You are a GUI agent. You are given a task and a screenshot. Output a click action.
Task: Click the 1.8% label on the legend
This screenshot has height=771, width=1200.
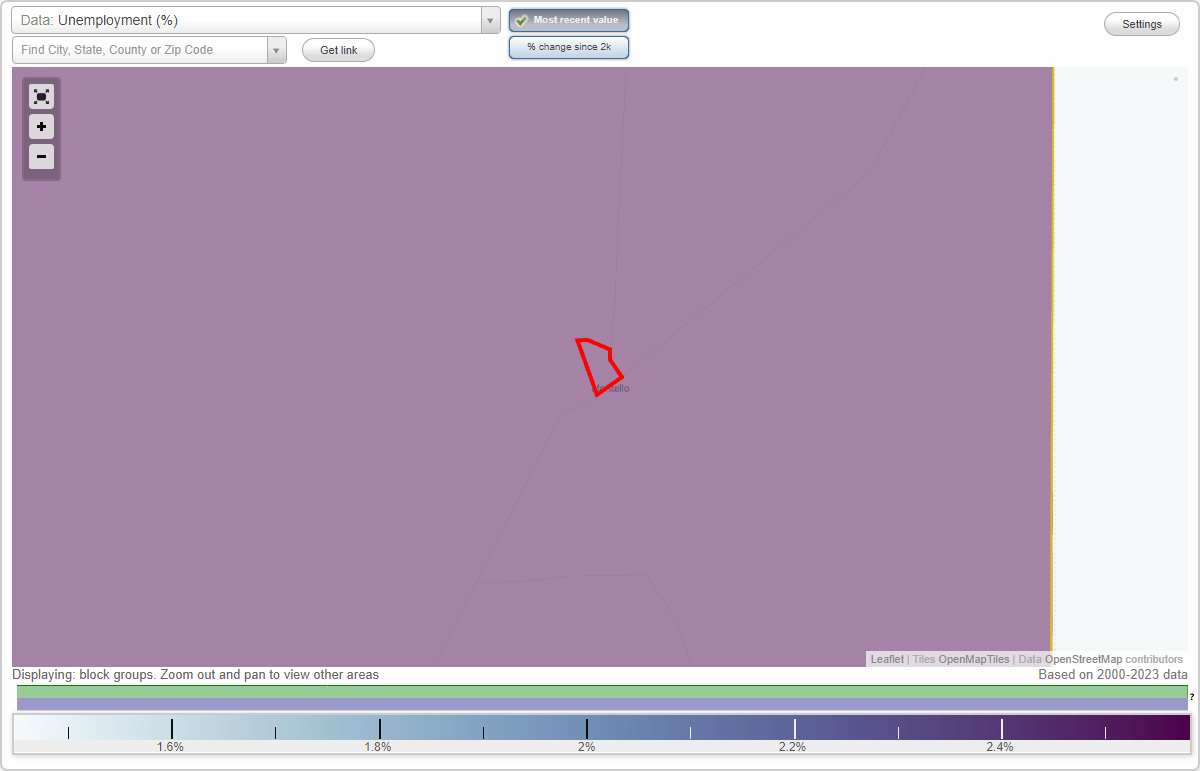(x=378, y=746)
